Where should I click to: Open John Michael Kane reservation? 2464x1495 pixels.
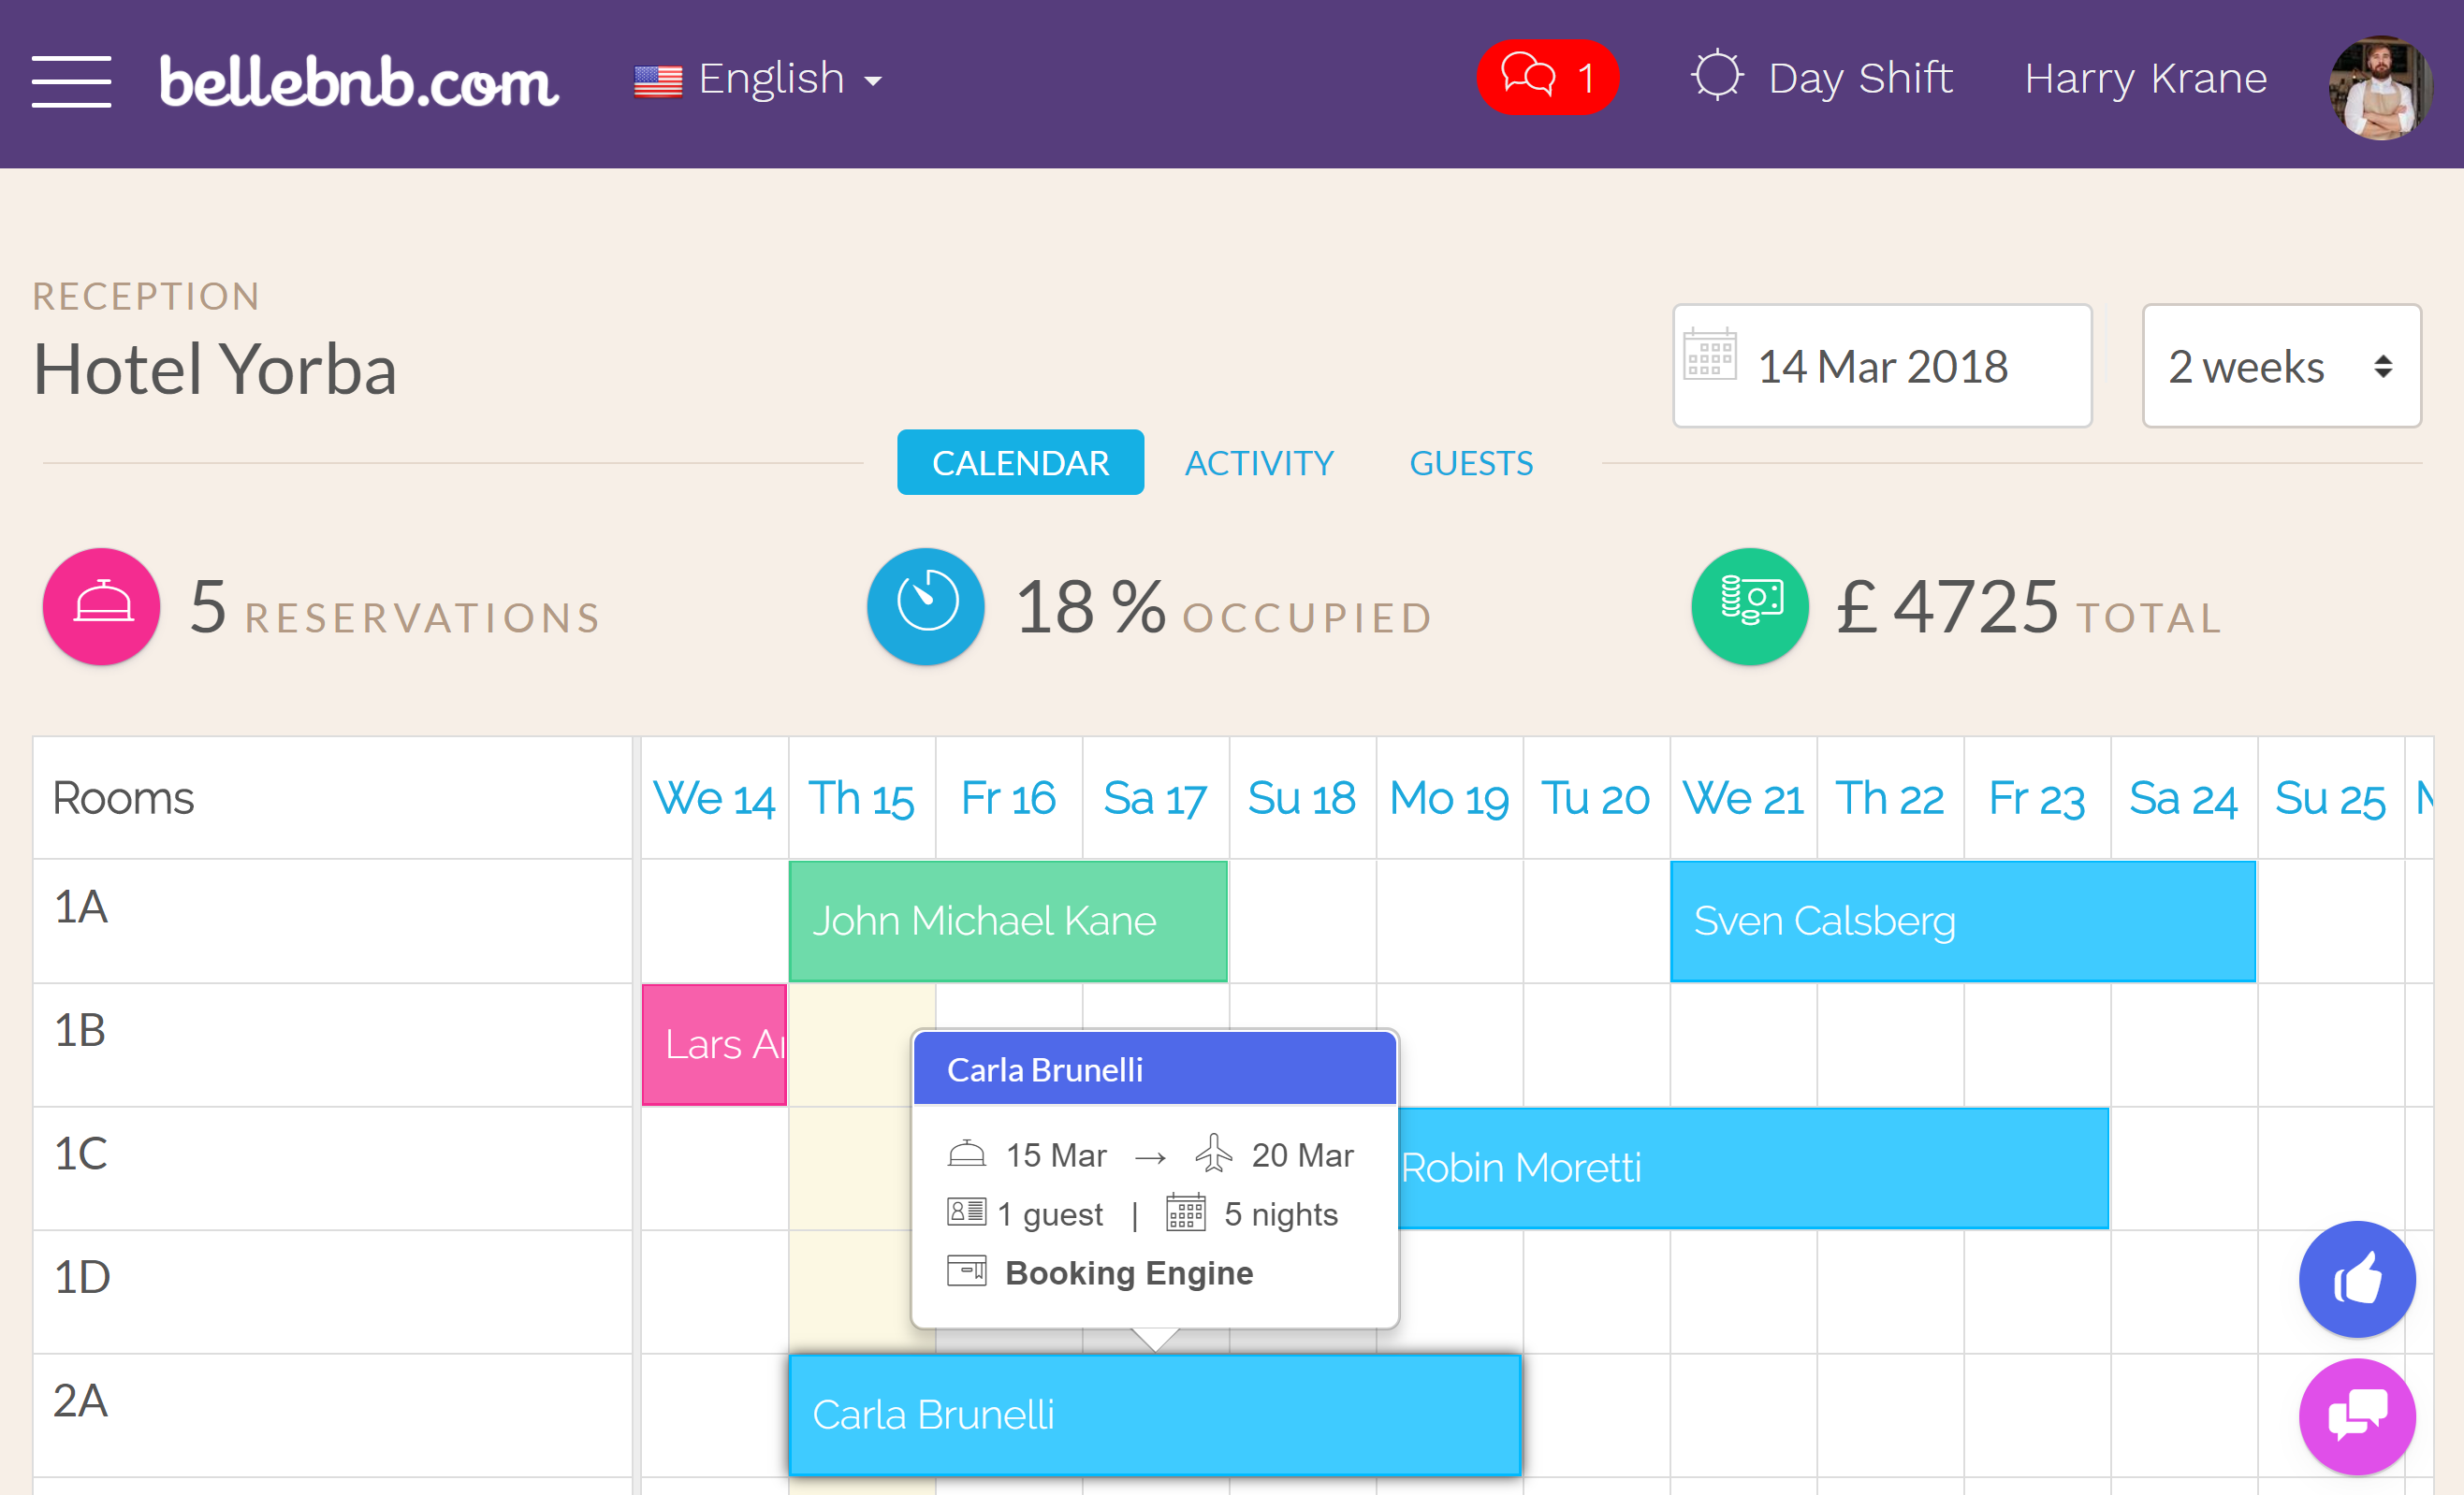click(1008, 921)
